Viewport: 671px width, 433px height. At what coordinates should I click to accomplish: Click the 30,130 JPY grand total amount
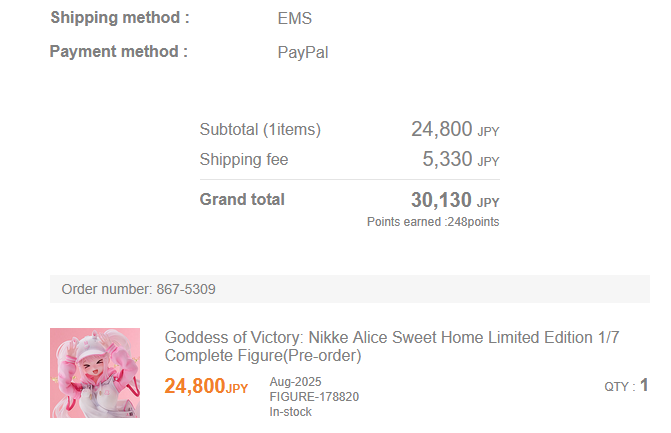454,201
